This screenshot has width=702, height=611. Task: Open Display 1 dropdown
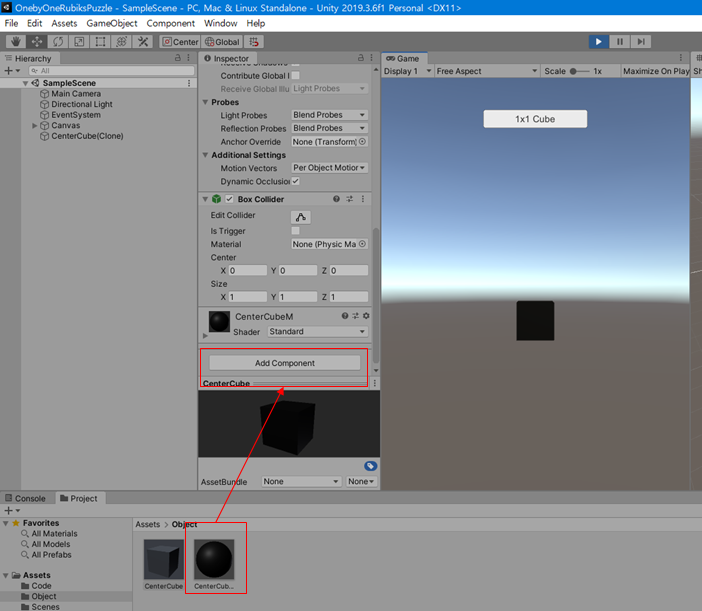tap(407, 71)
